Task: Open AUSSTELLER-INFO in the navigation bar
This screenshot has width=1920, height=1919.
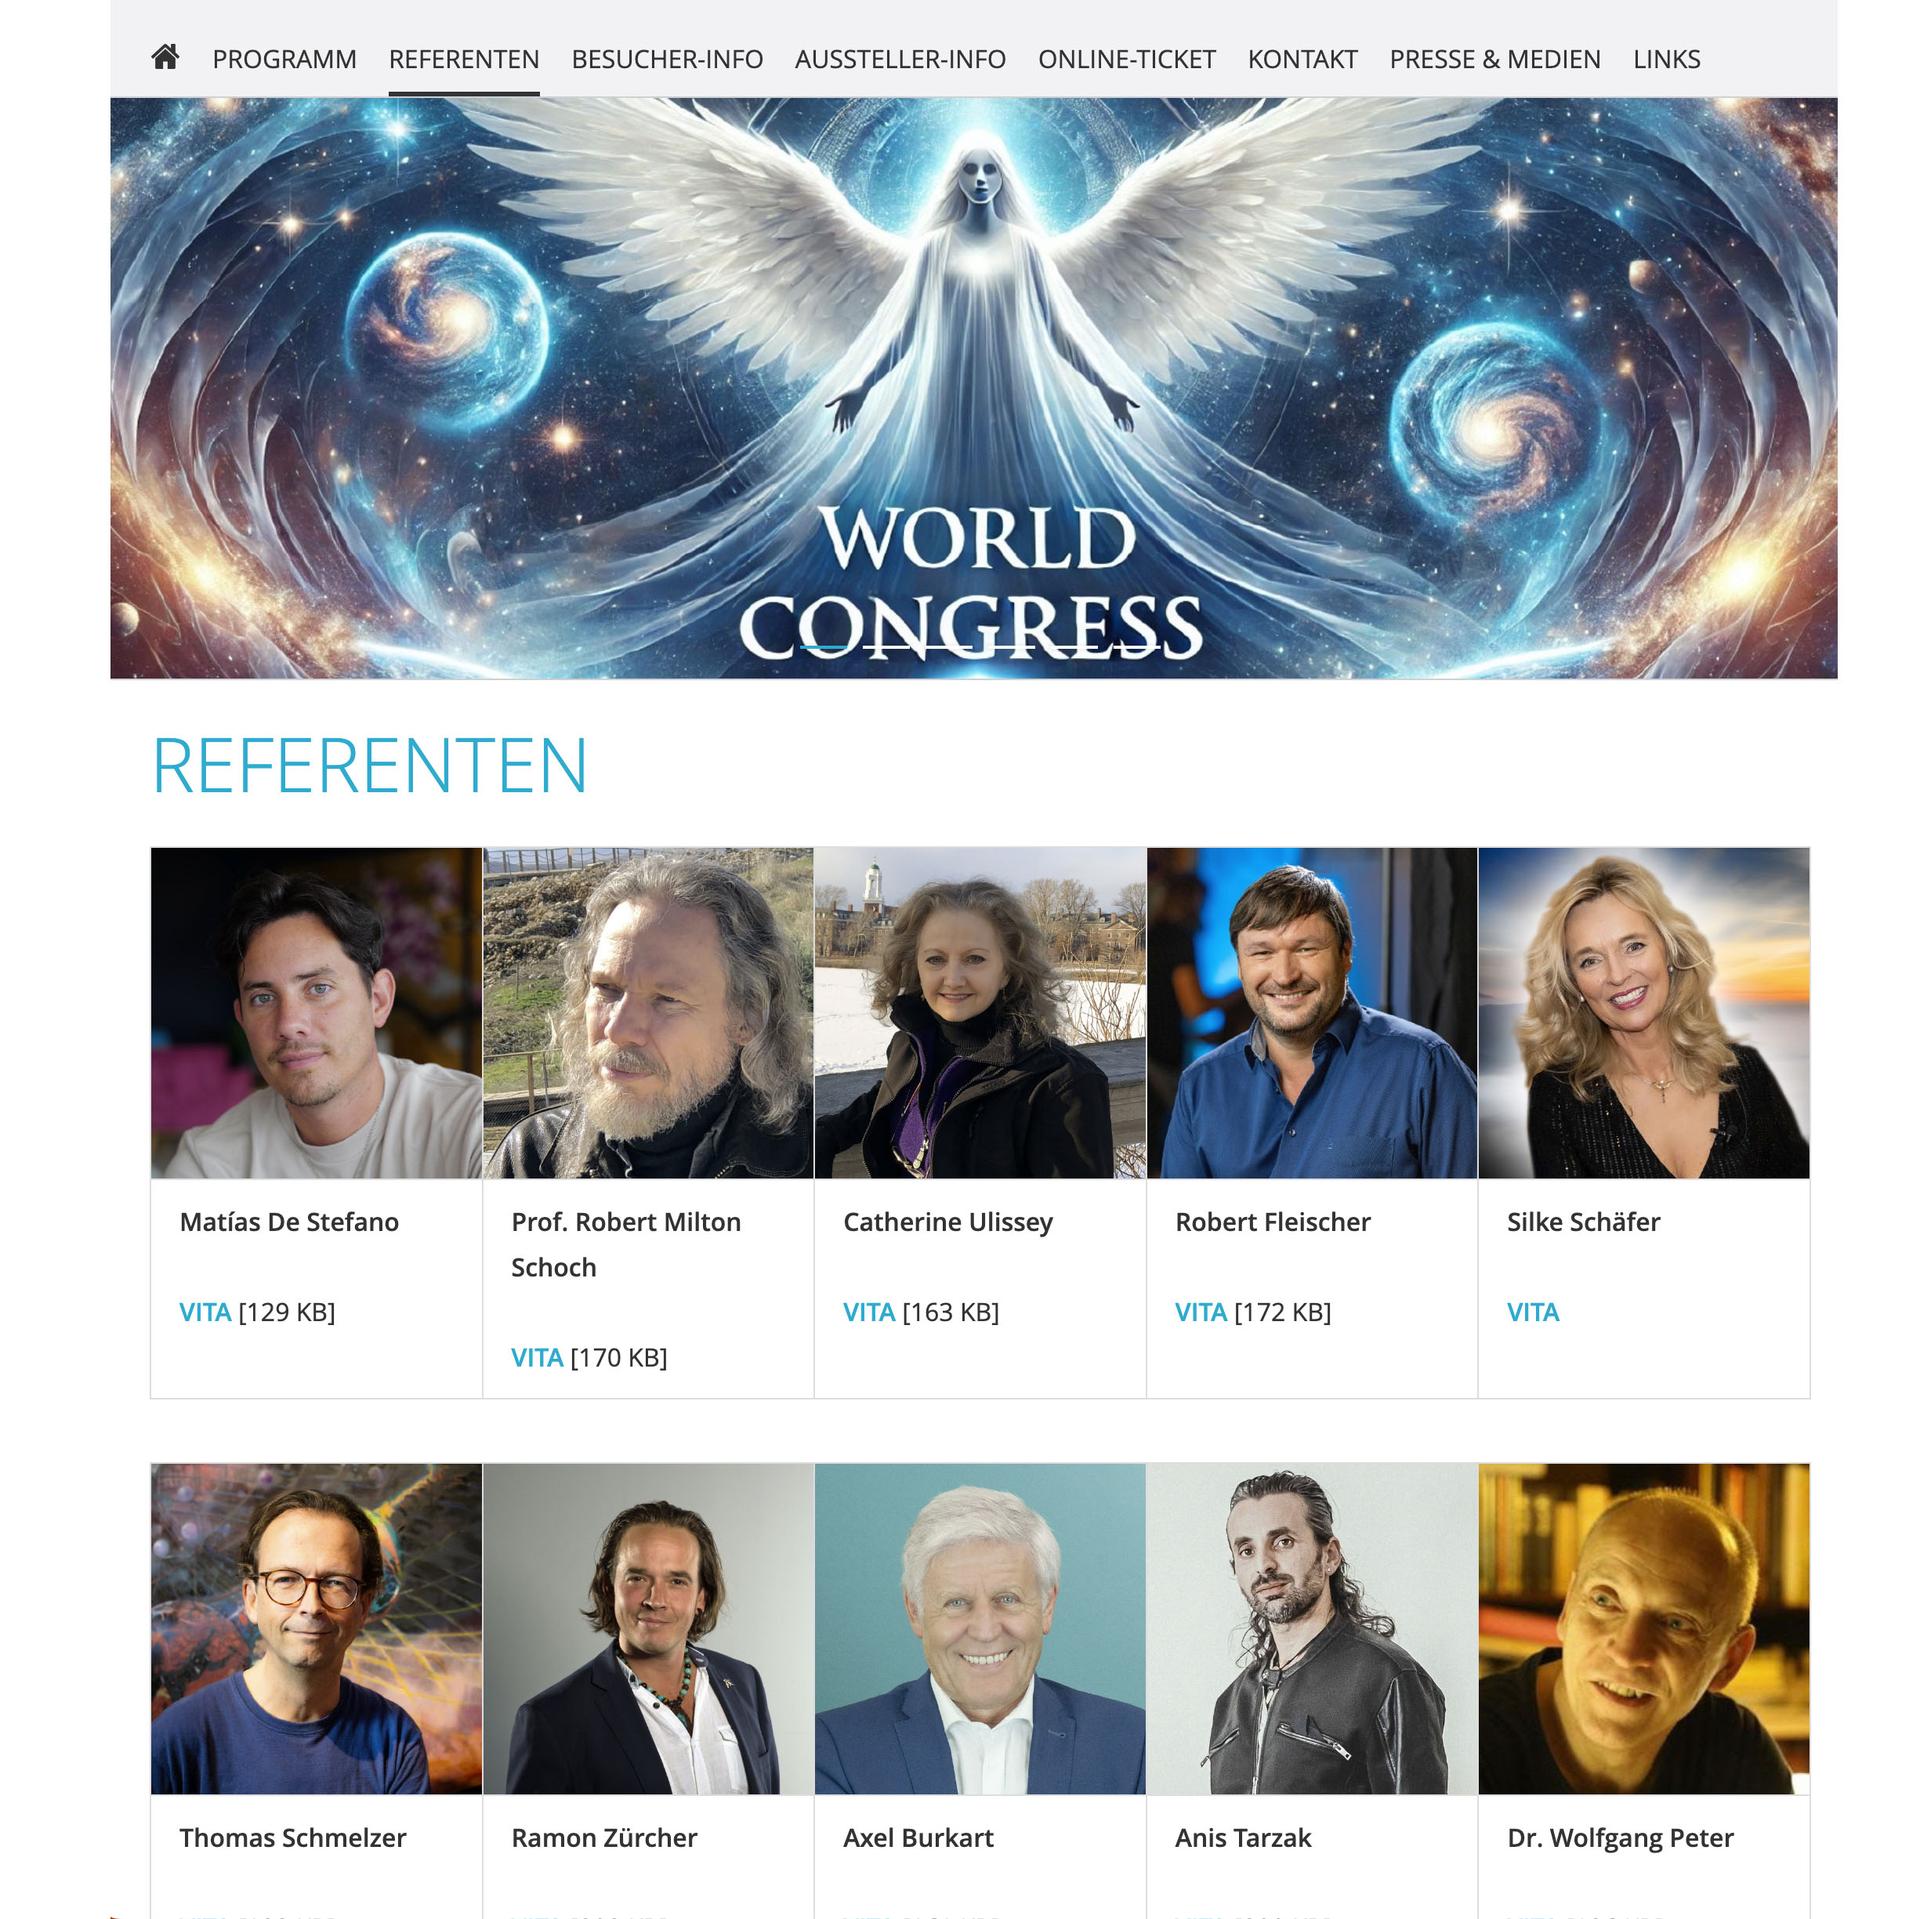Action: point(900,59)
